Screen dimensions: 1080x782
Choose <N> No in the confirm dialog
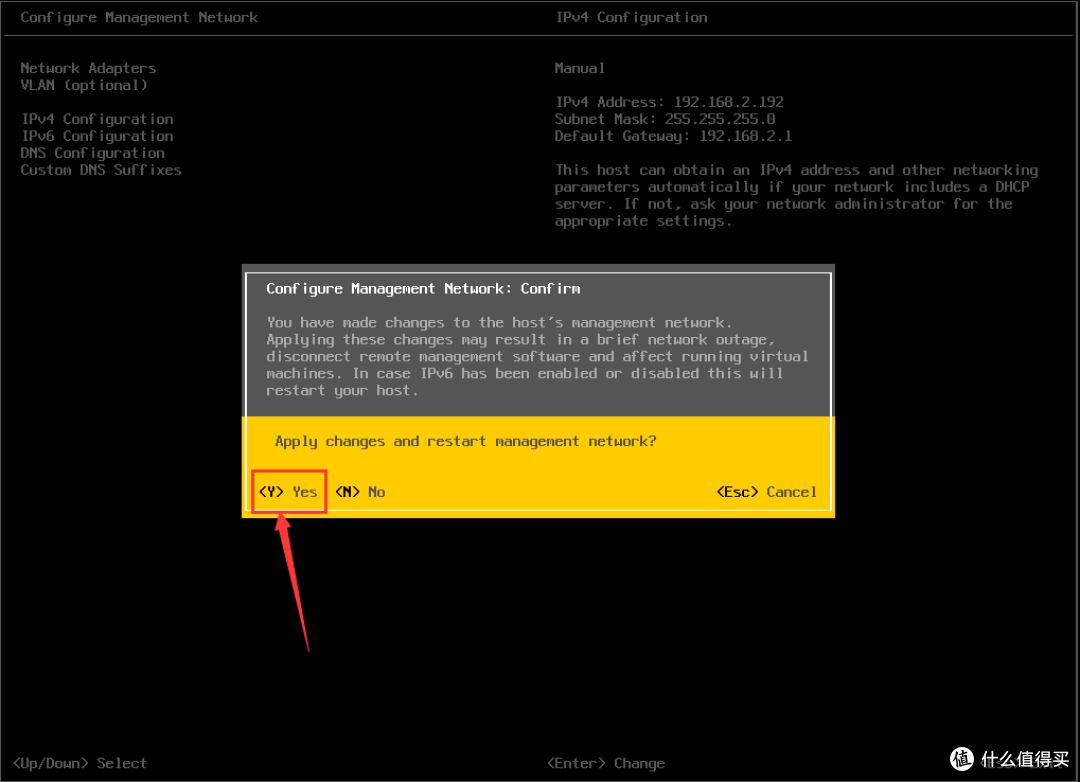360,492
